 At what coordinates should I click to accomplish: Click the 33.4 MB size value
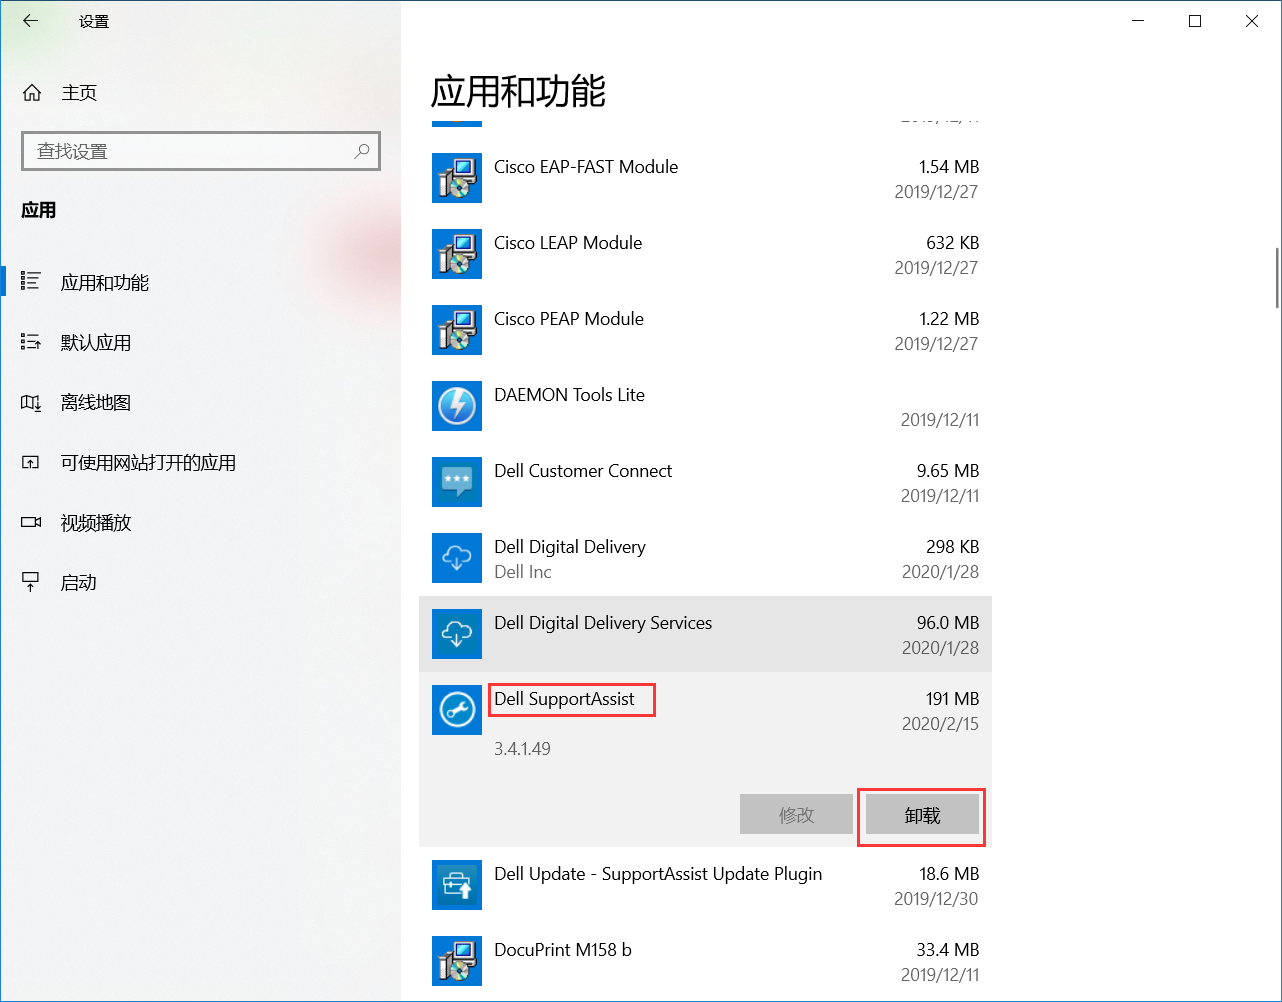[x=949, y=950]
